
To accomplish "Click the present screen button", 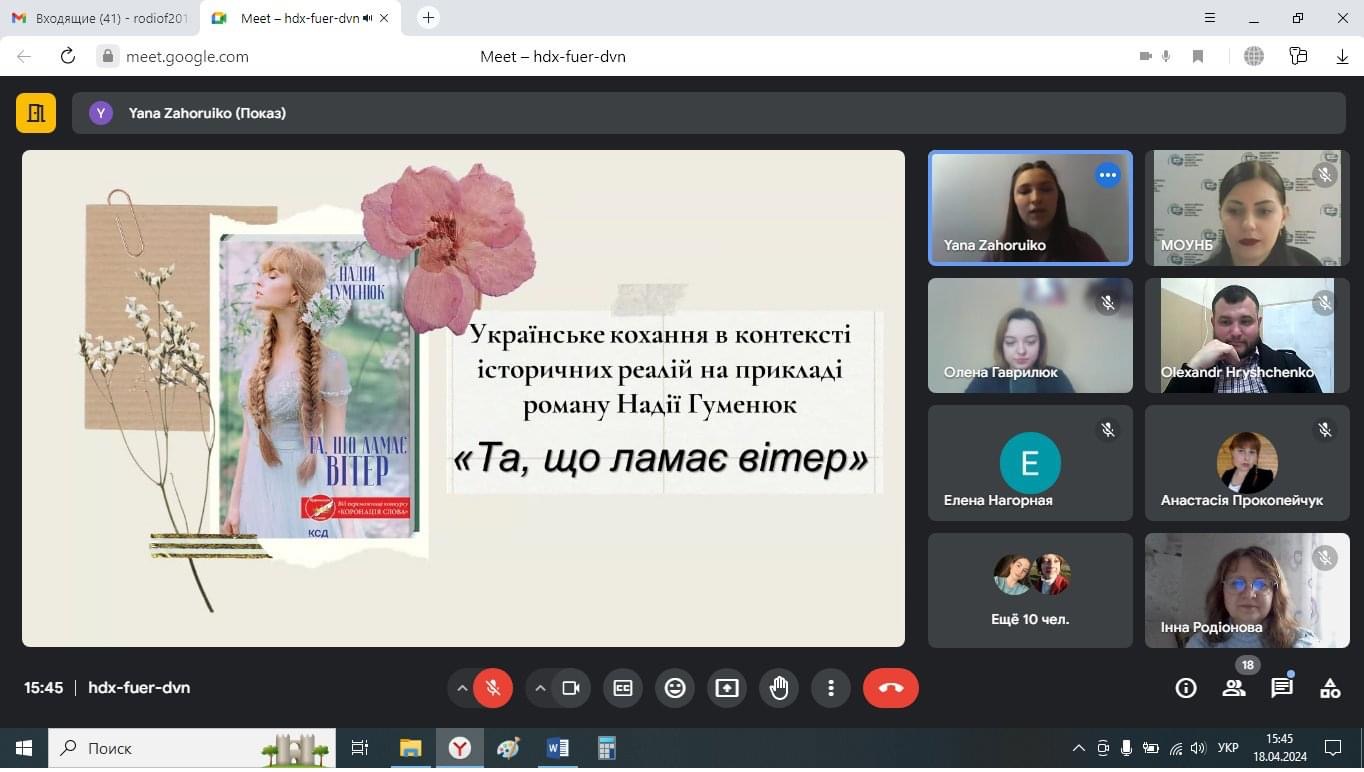I will click(x=727, y=688).
